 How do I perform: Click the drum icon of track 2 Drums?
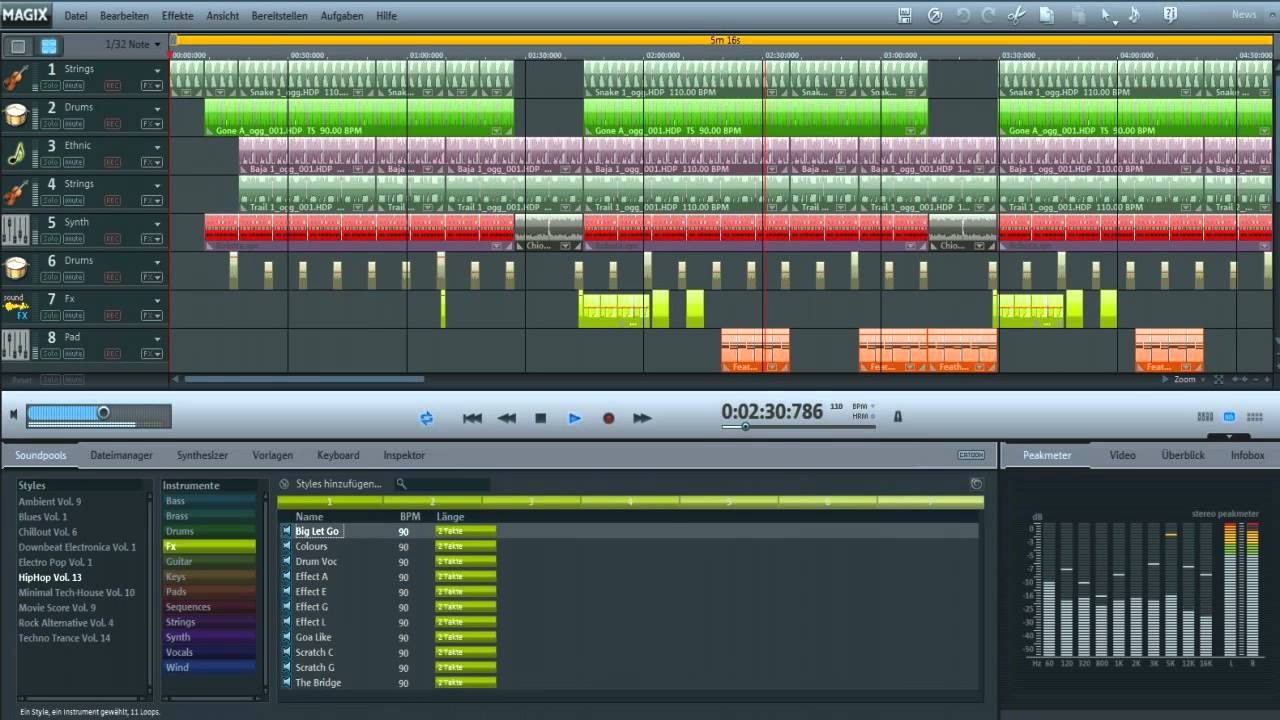pos(15,115)
